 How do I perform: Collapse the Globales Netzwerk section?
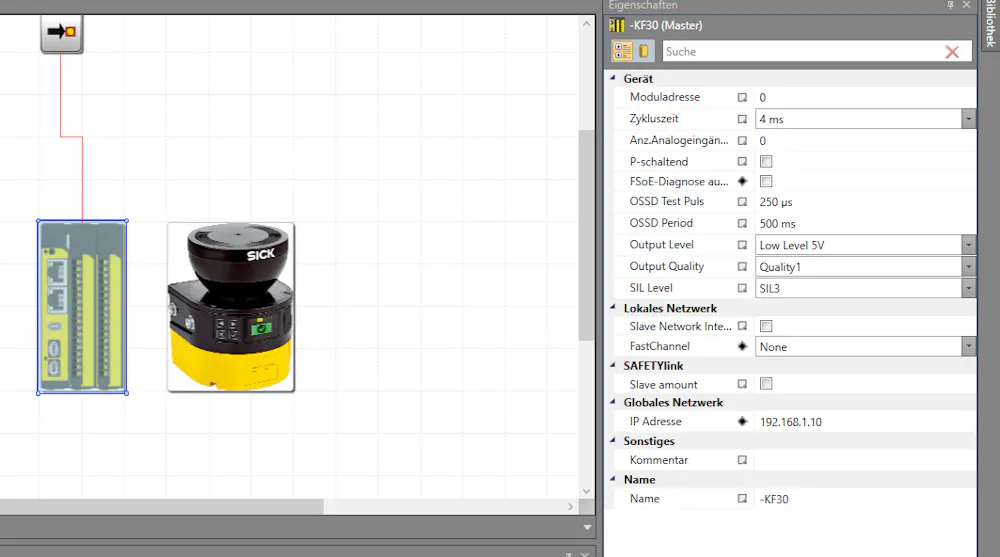click(614, 402)
